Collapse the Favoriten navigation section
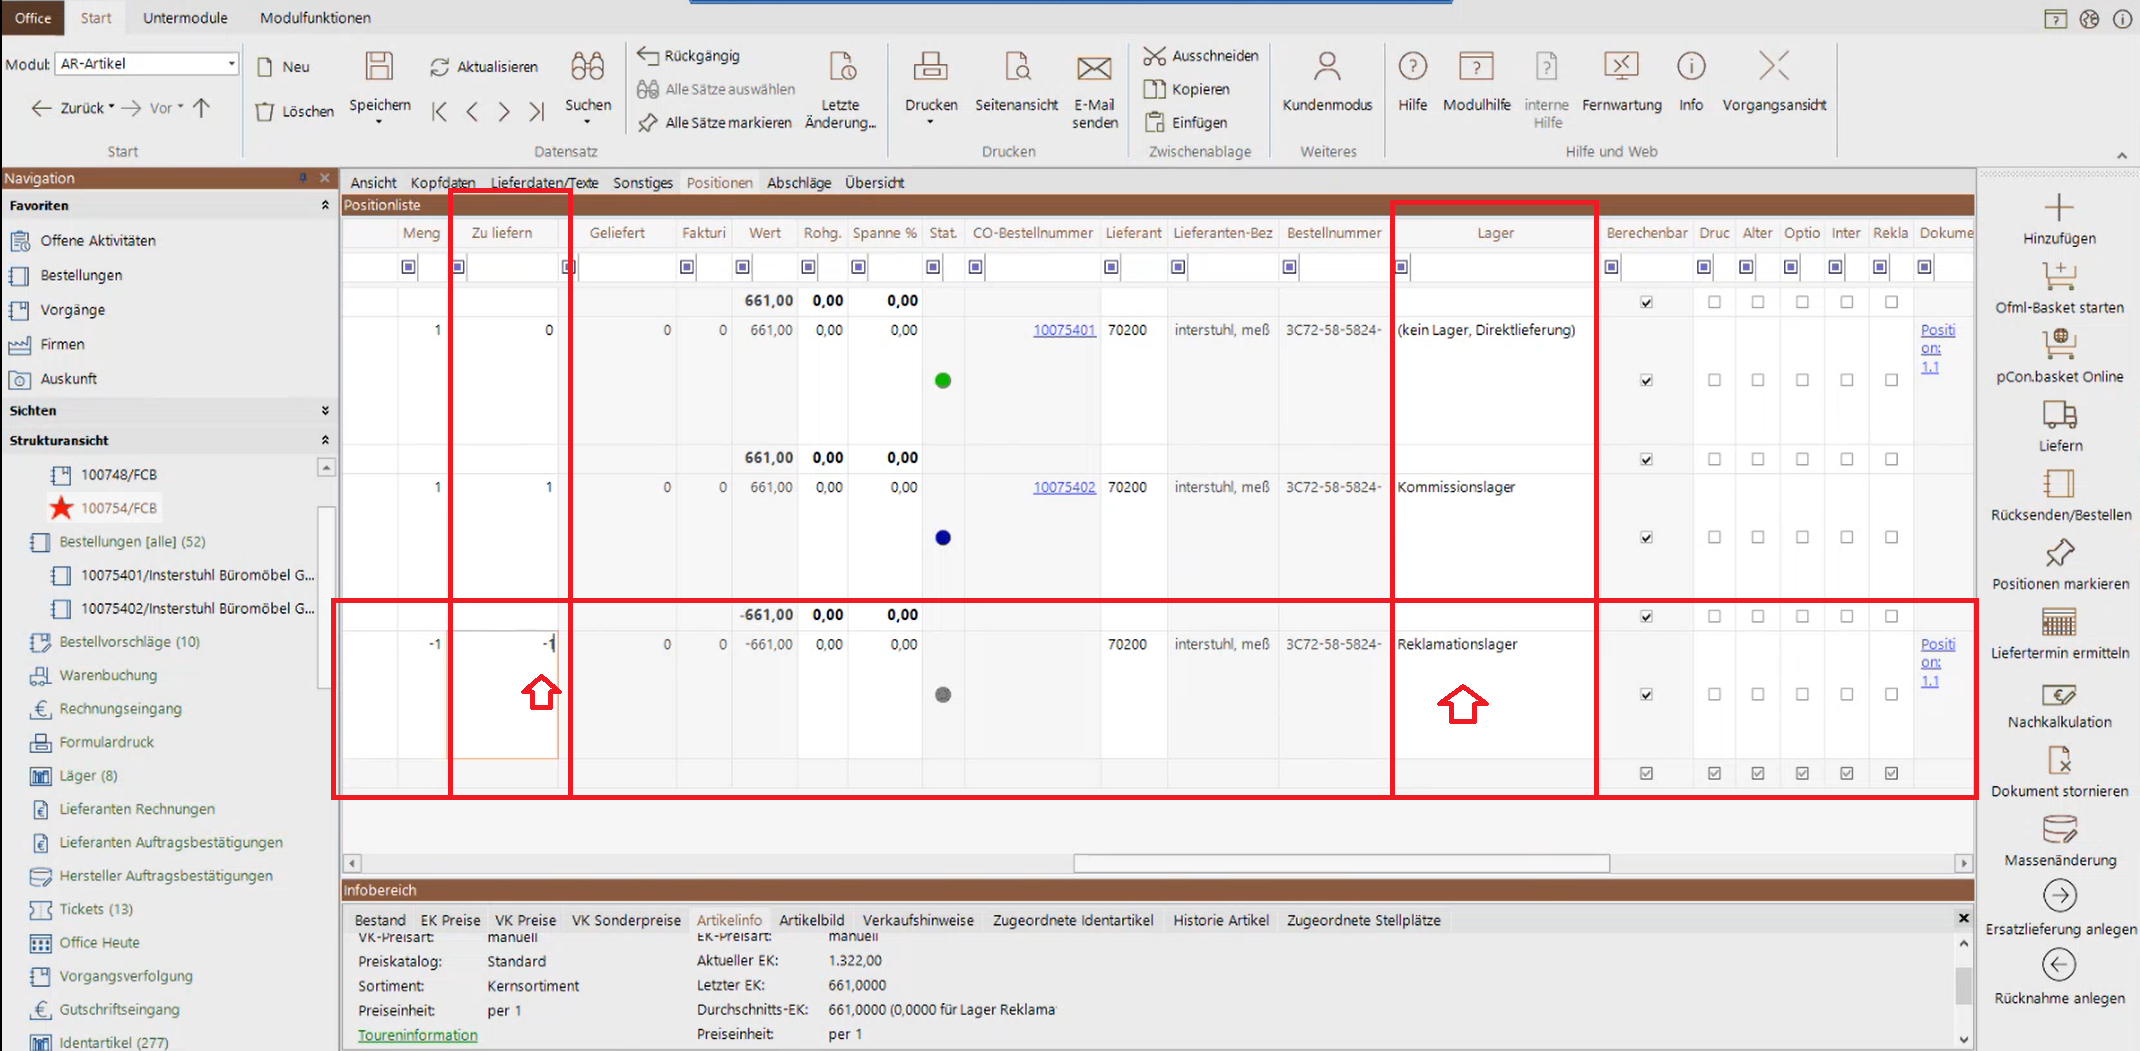Image resolution: width=2140 pixels, height=1051 pixels. click(x=325, y=206)
